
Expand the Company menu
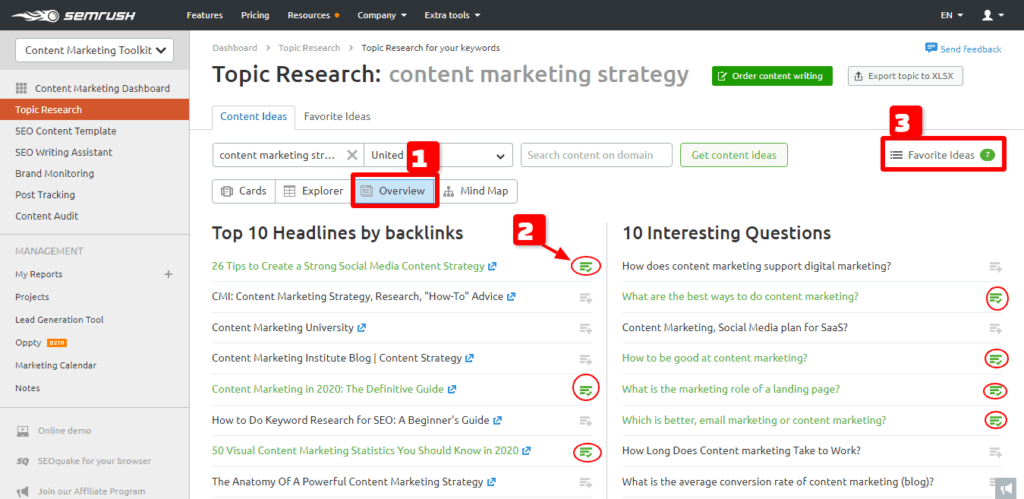click(x=382, y=15)
